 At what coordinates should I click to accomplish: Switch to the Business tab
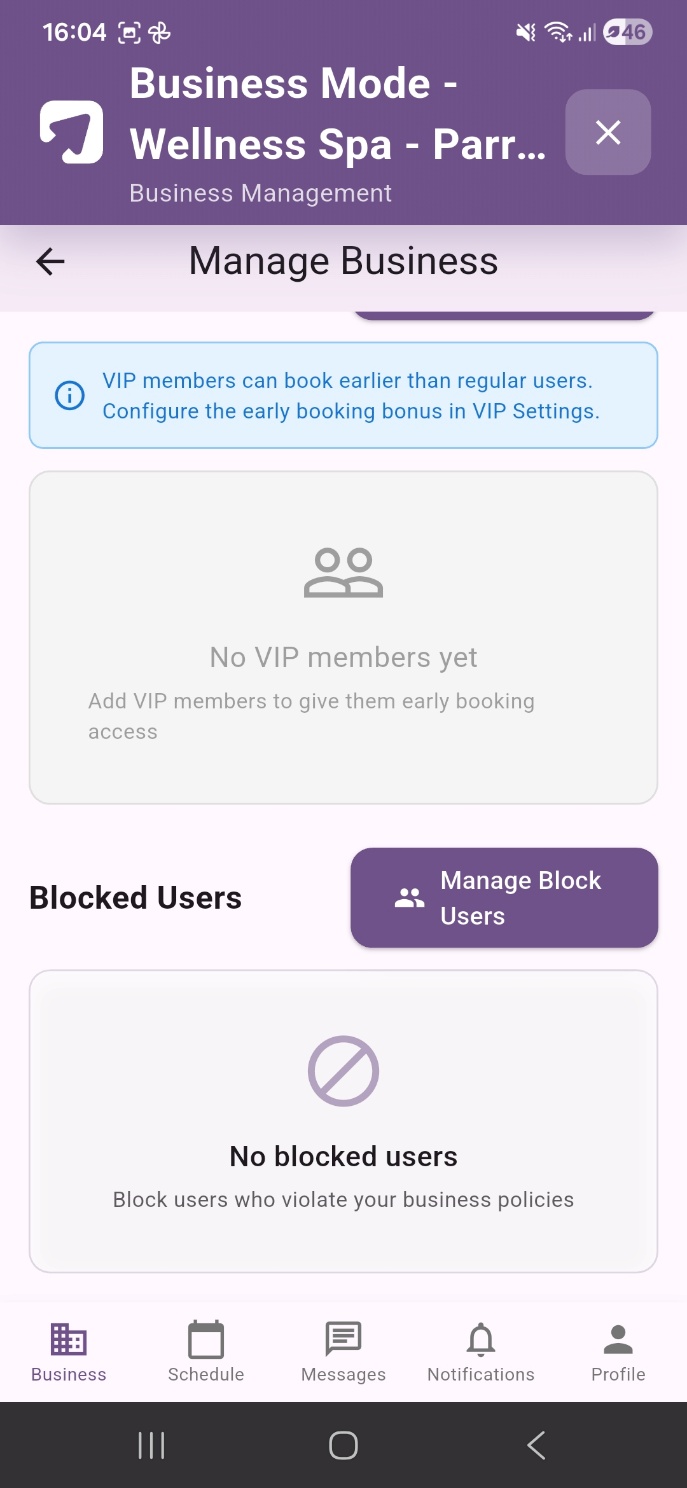pos(69,1352)
